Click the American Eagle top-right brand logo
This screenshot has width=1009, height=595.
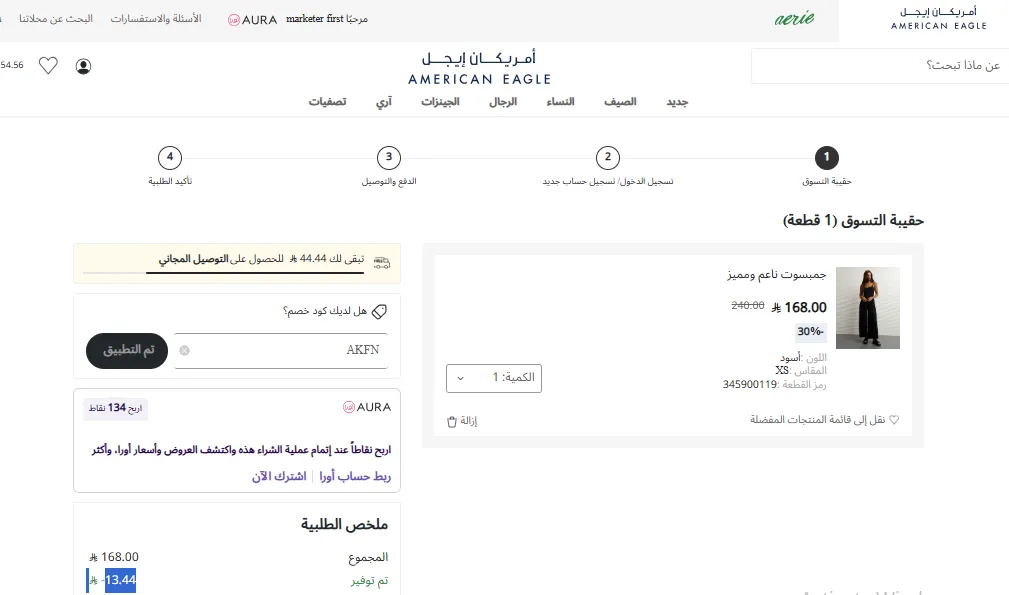coord(938,19)
